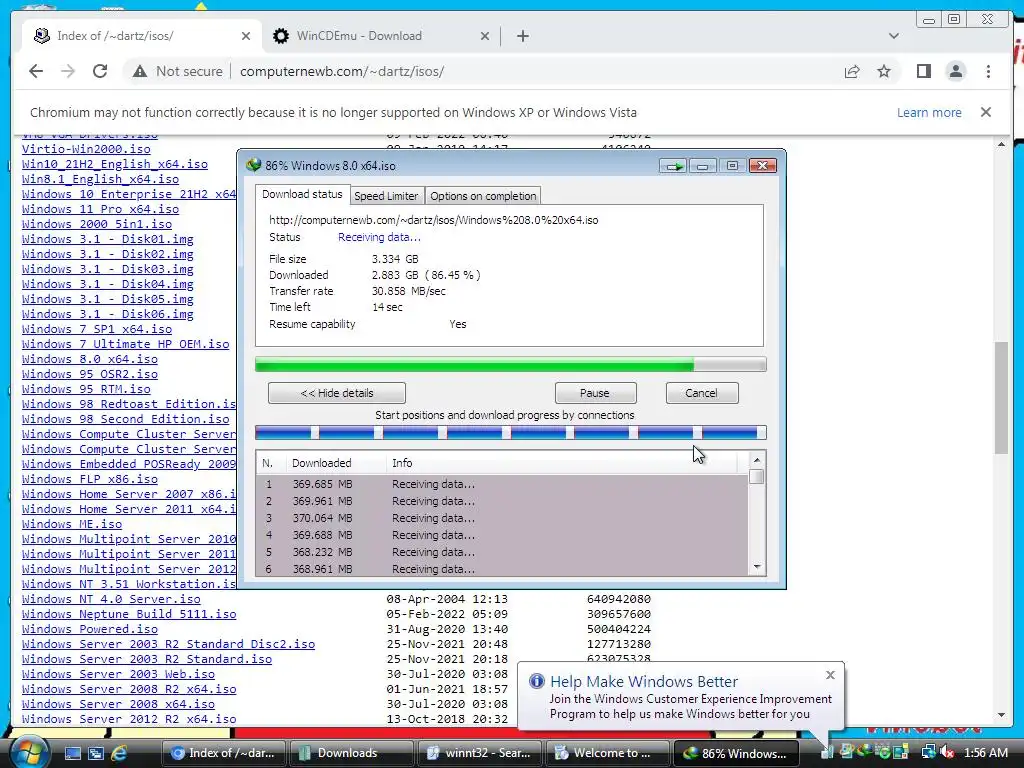Click the Not secure warning icon

pyautogui.click(x=140, y=72)
